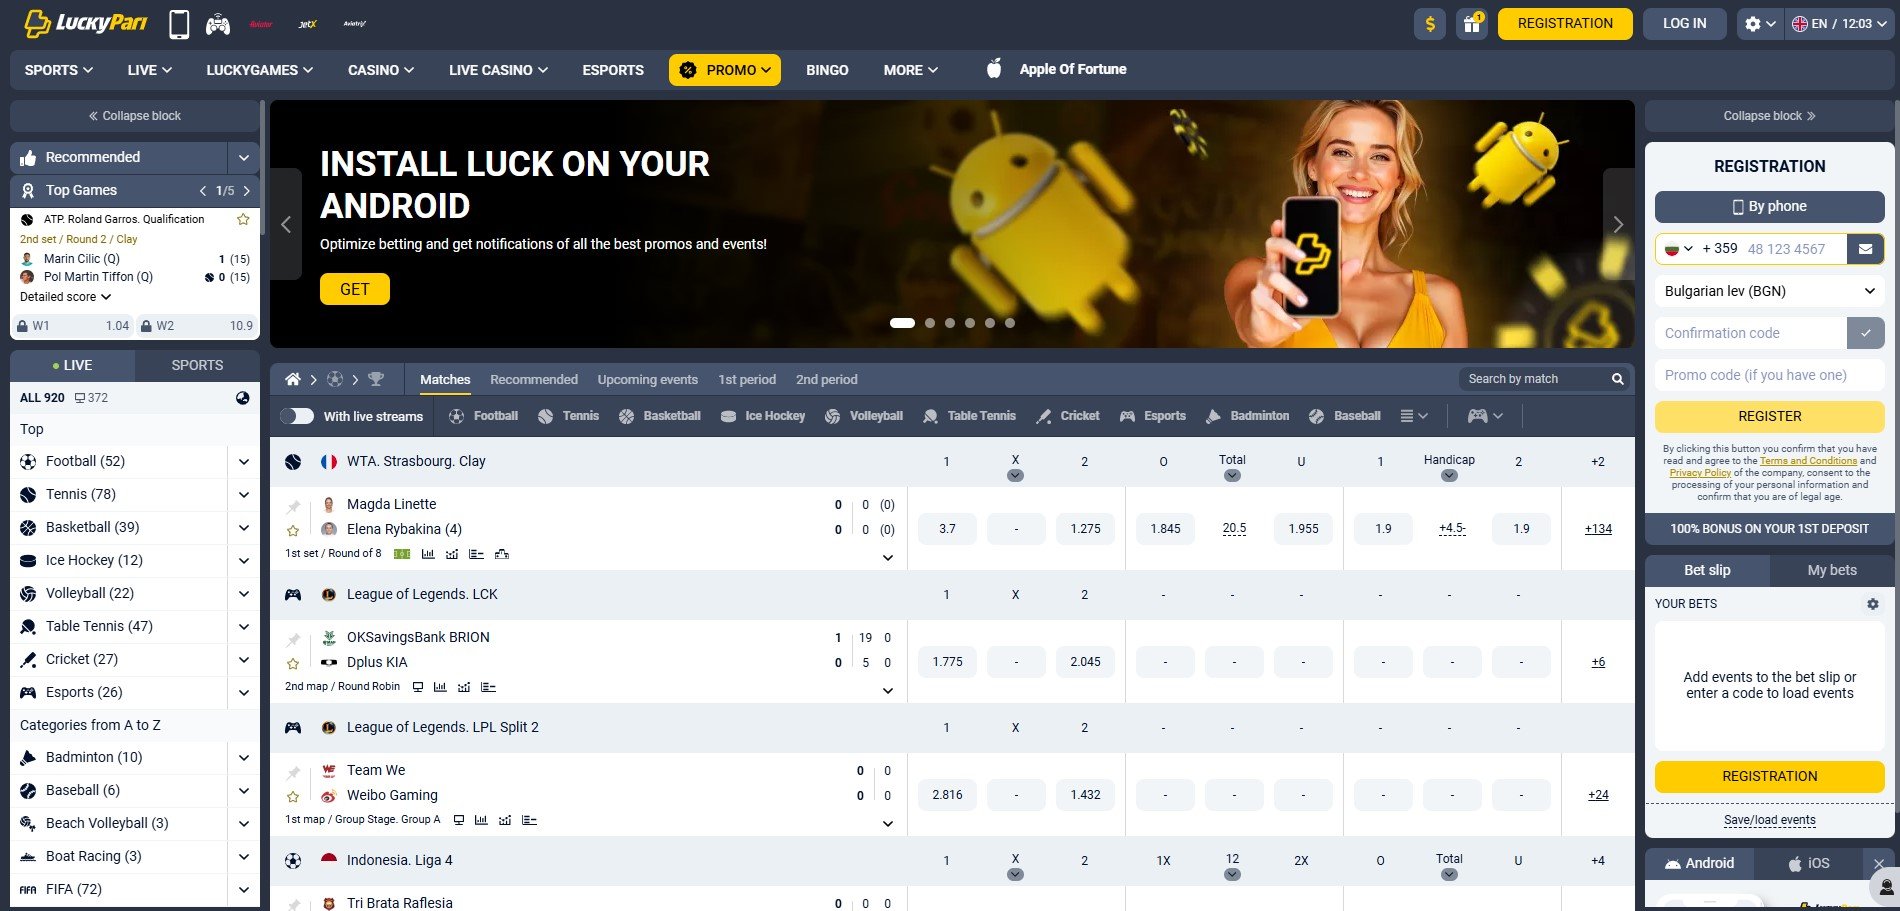Open statistics chart icon for Rybakina match
The width and height of the screenshot is (1900, 911).
click(x=428, y=554)
